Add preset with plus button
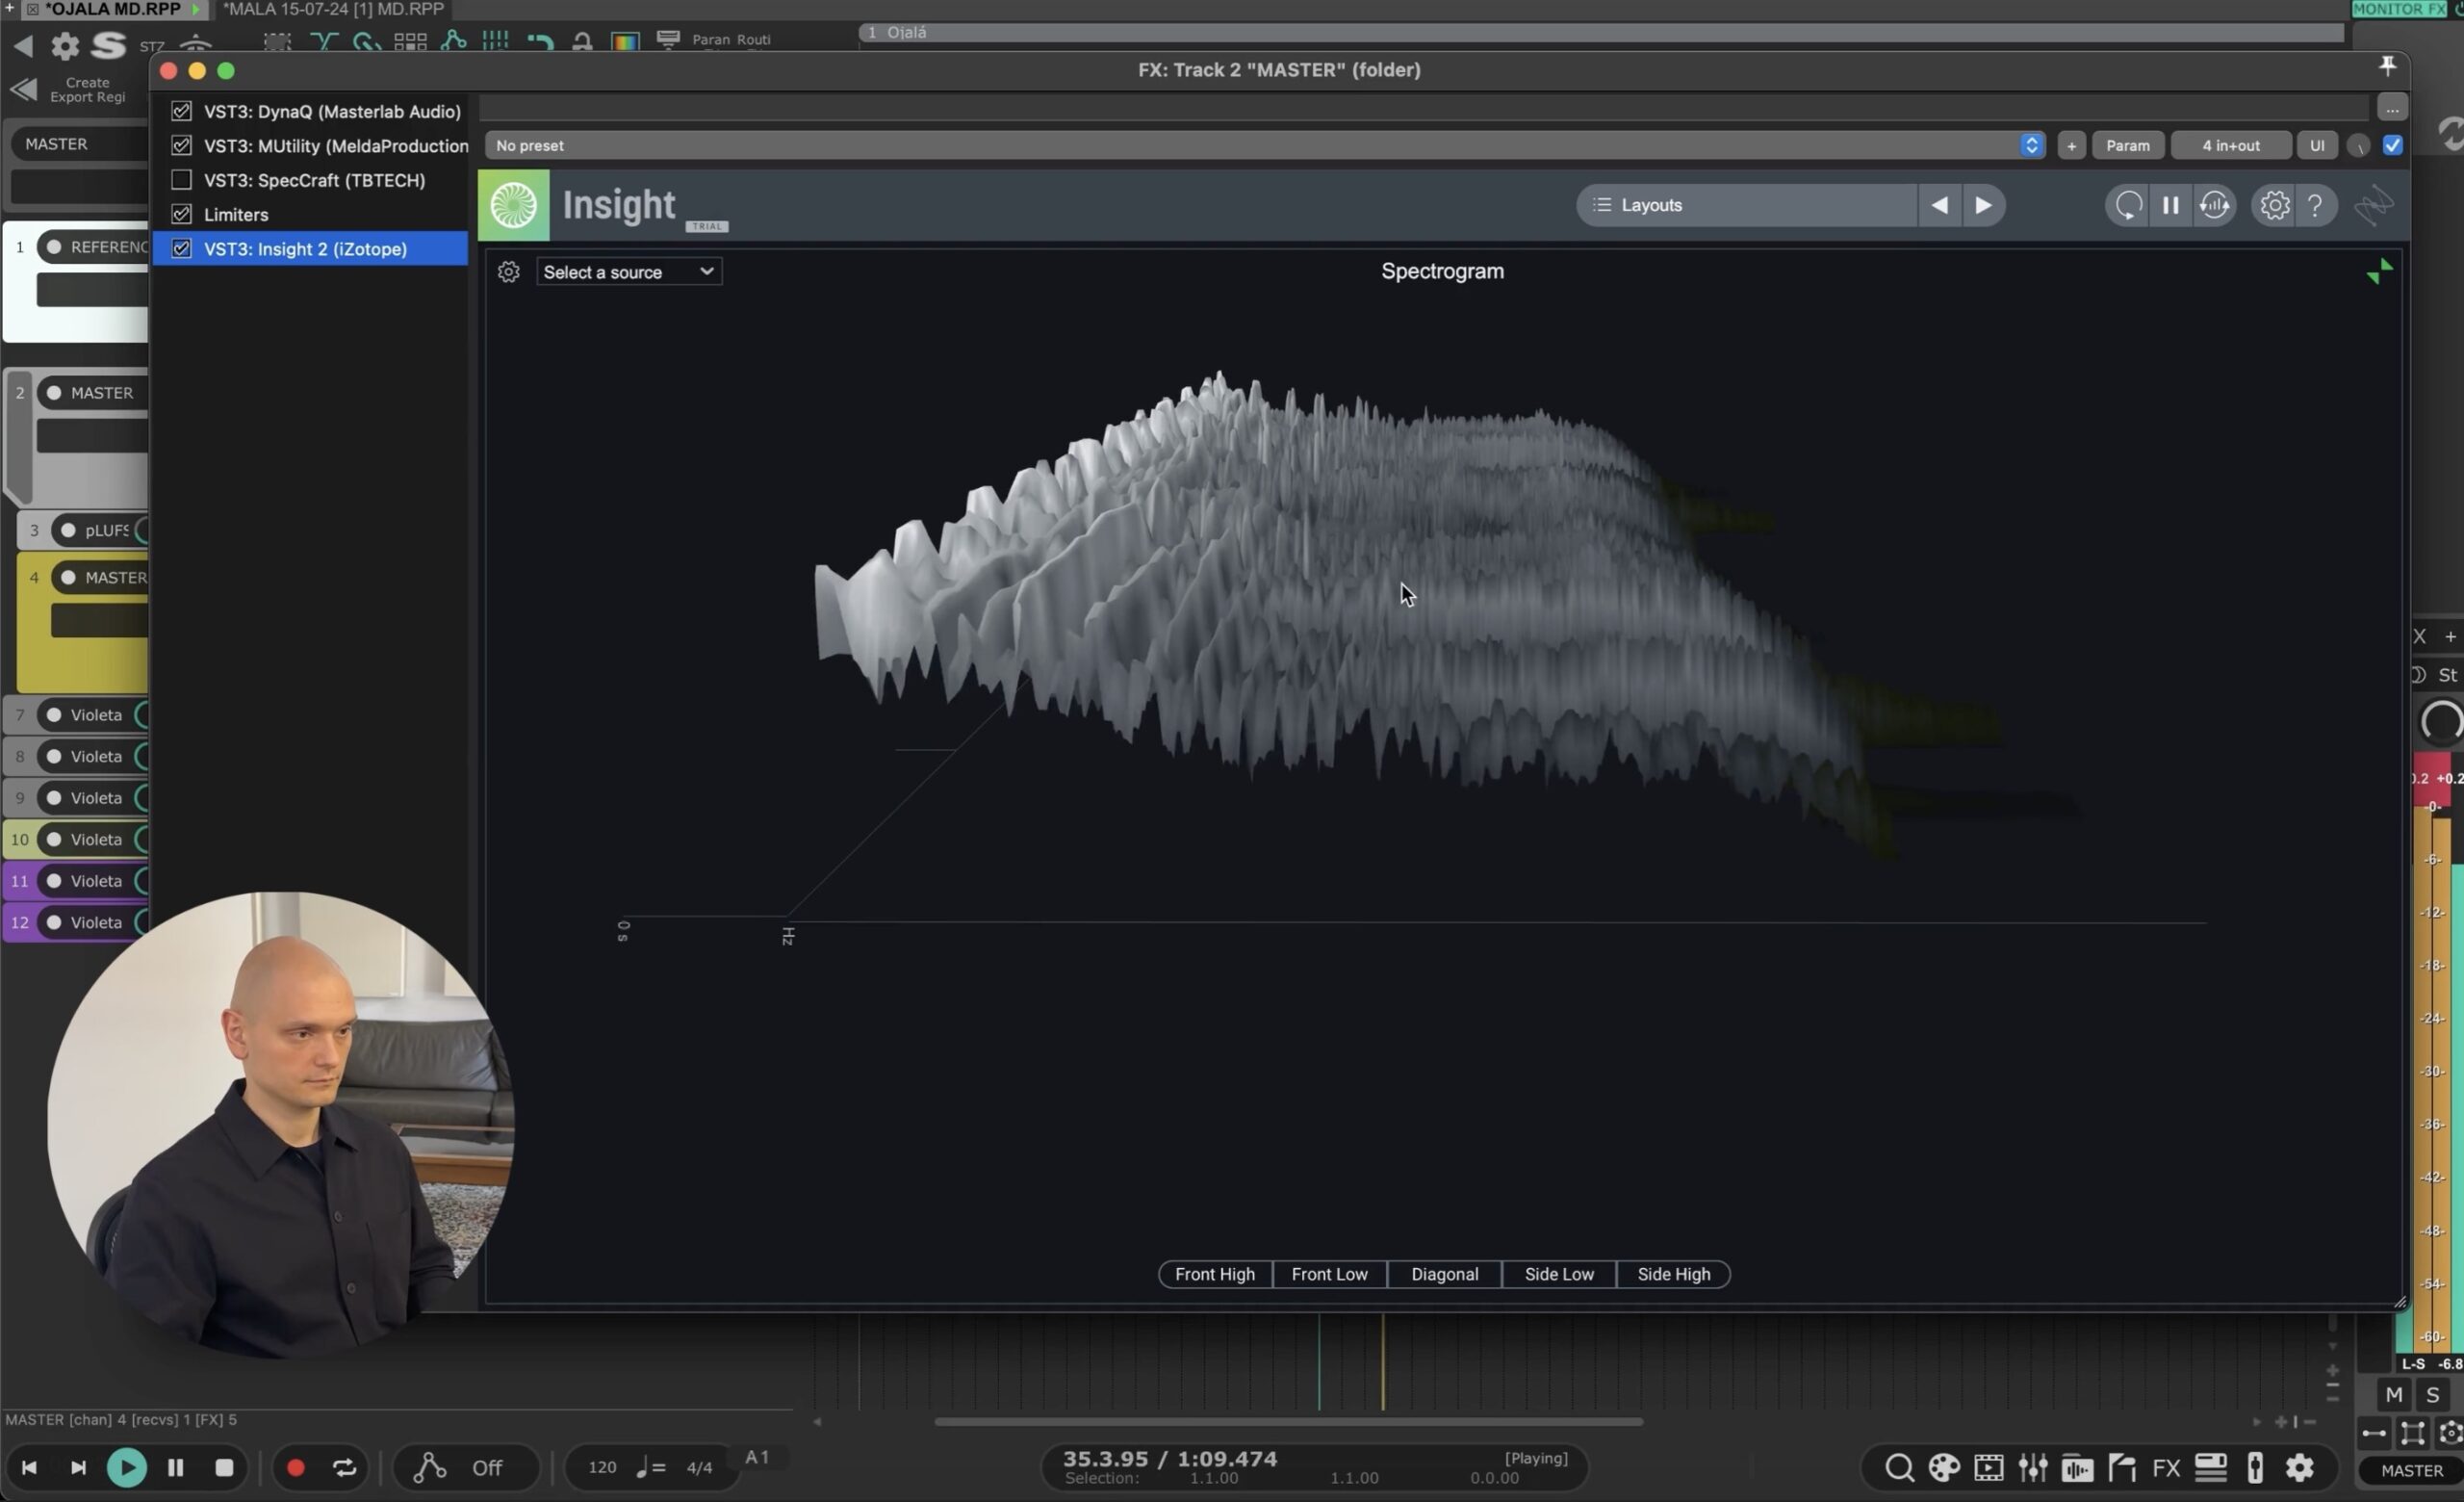The image size is (2464, 1502). [2071, 145]
